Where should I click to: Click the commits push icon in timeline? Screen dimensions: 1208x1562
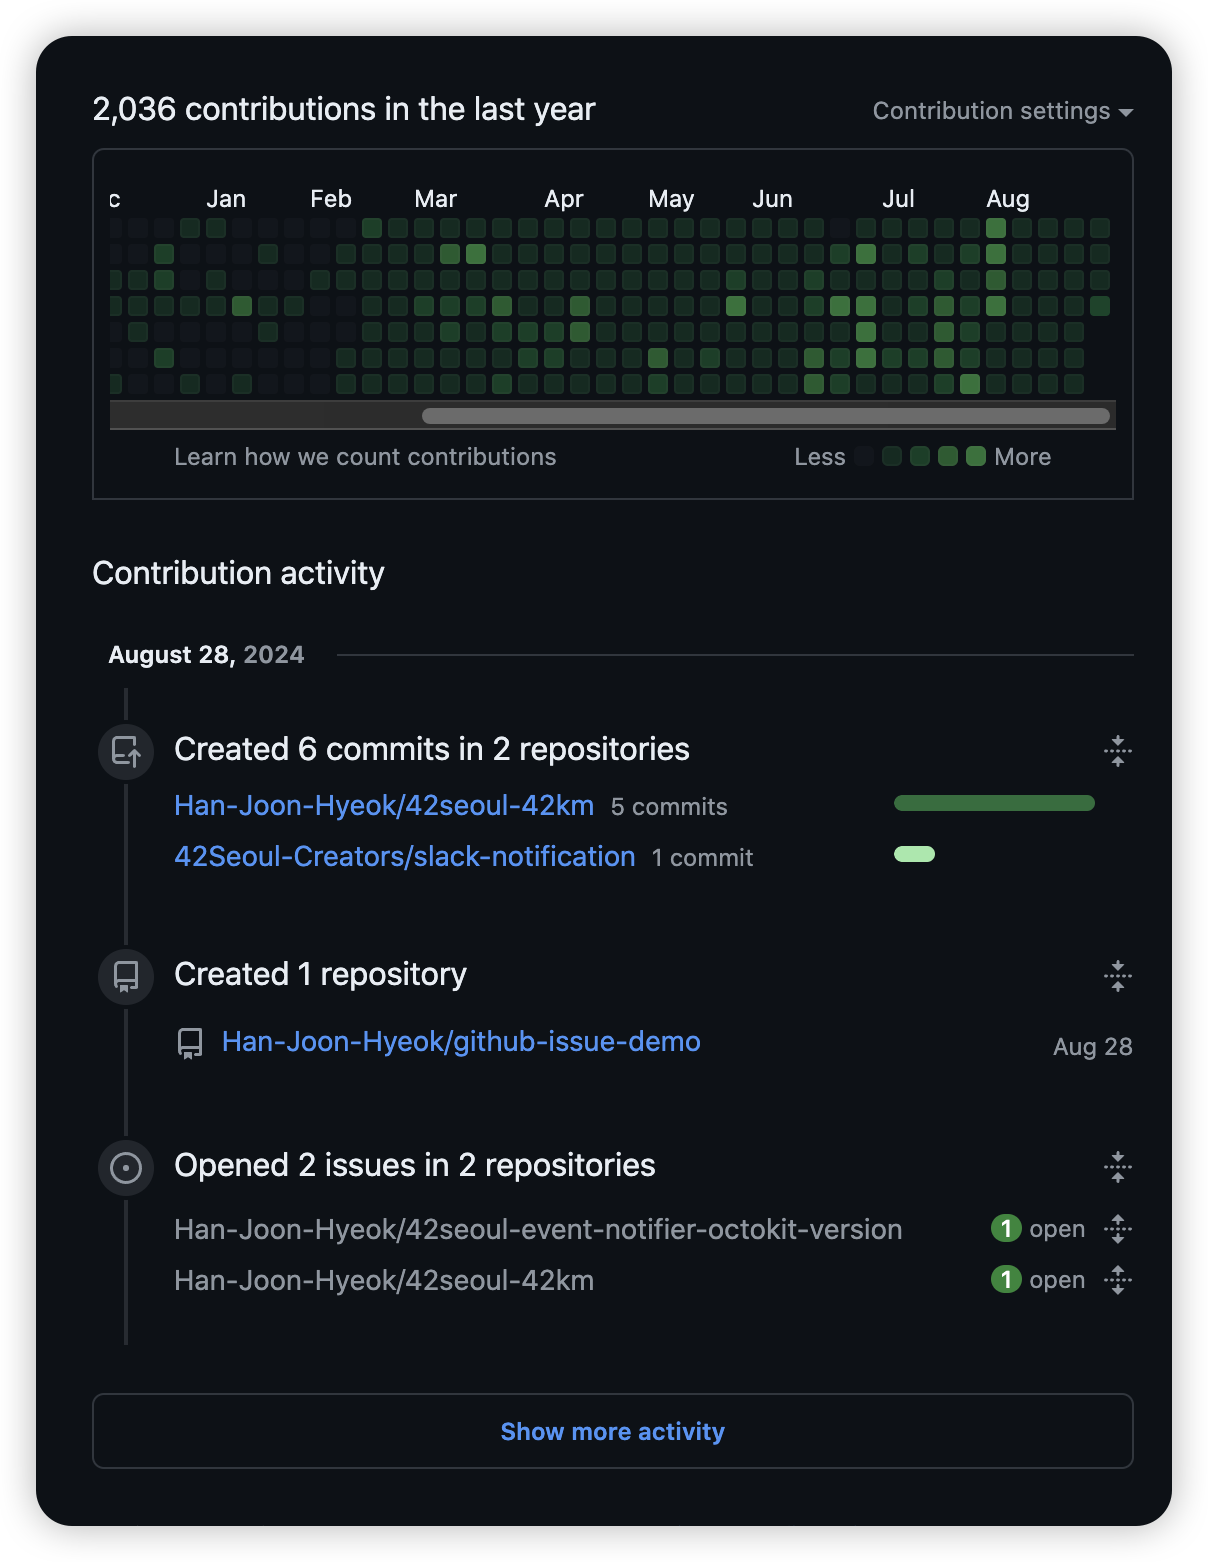(x=126, y=751)
